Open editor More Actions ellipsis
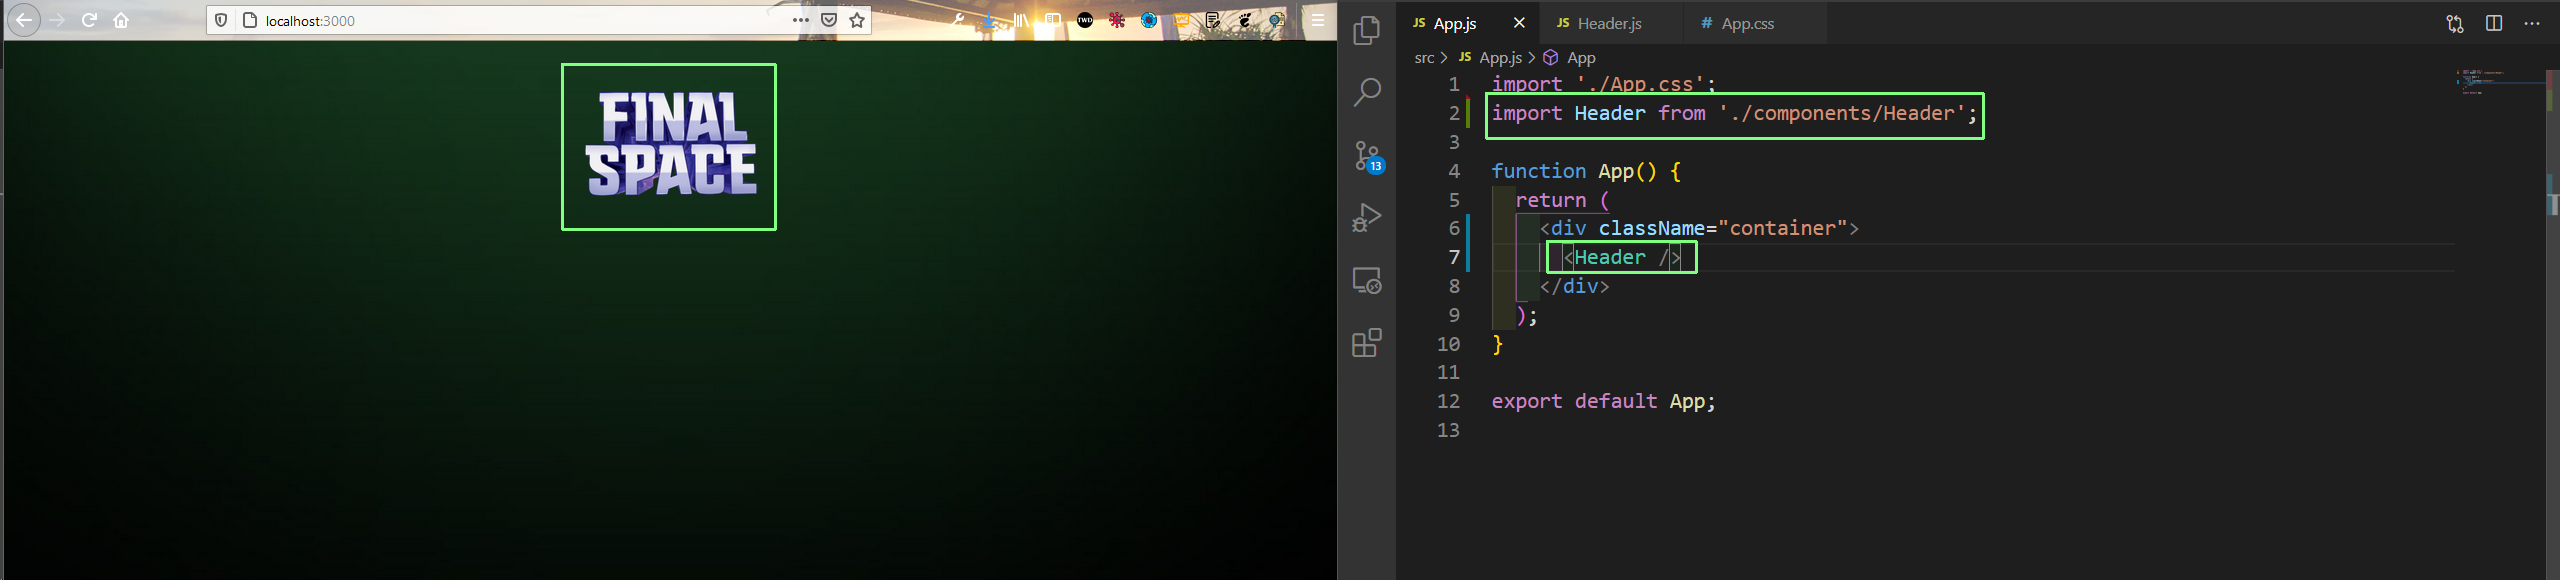 coord(2532,23)
